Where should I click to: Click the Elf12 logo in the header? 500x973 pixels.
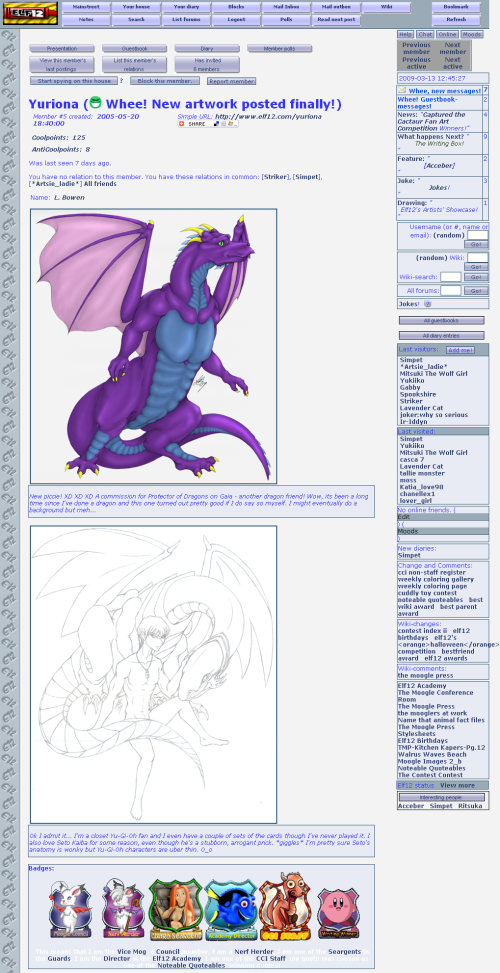(30, 13)
